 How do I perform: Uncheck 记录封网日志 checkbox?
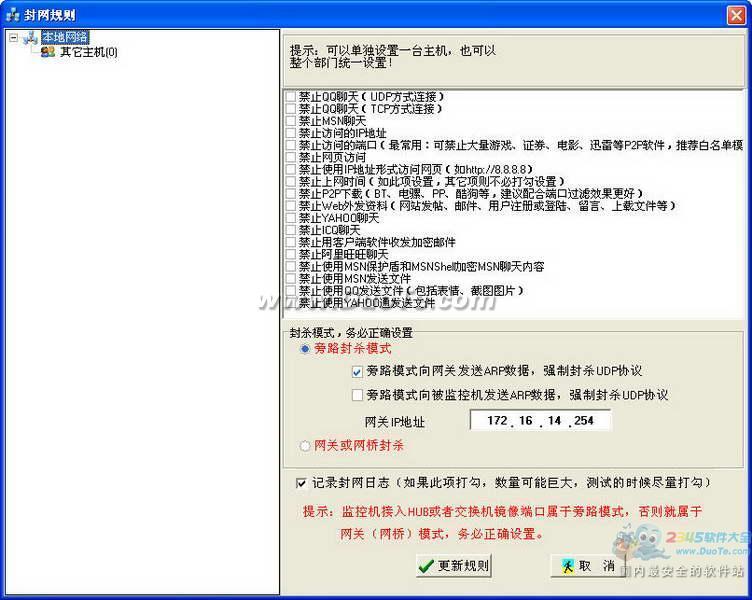tap(301, 483)
